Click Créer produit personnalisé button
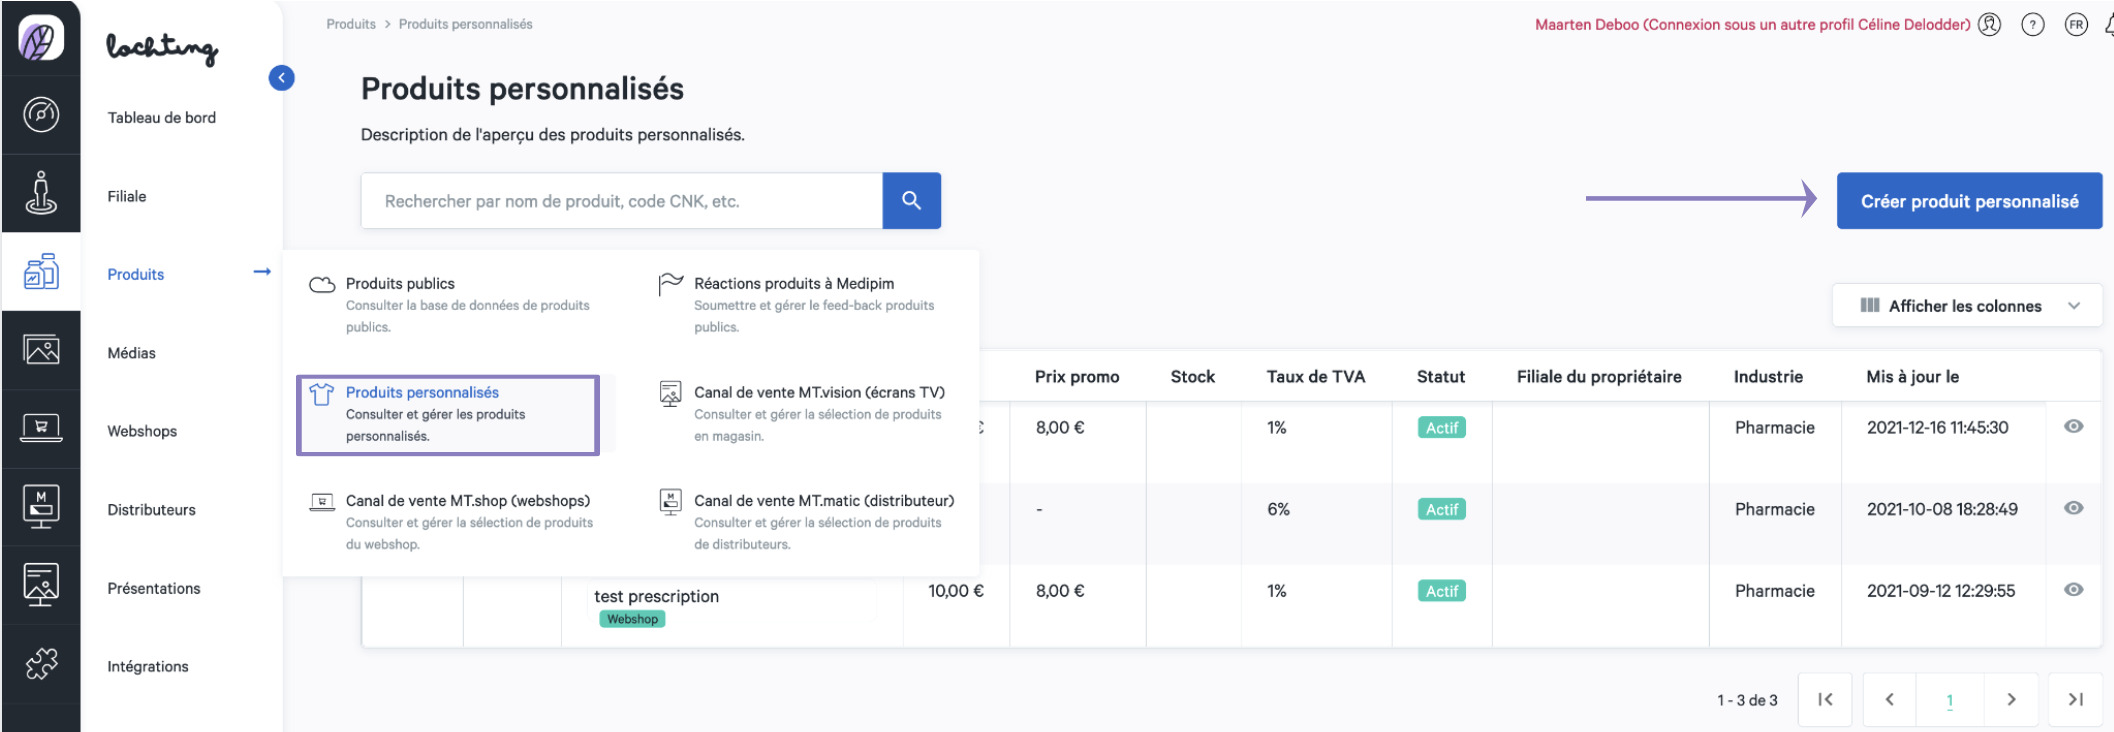Screen dimensions: 2114x732 click(x=1968, y=201)
